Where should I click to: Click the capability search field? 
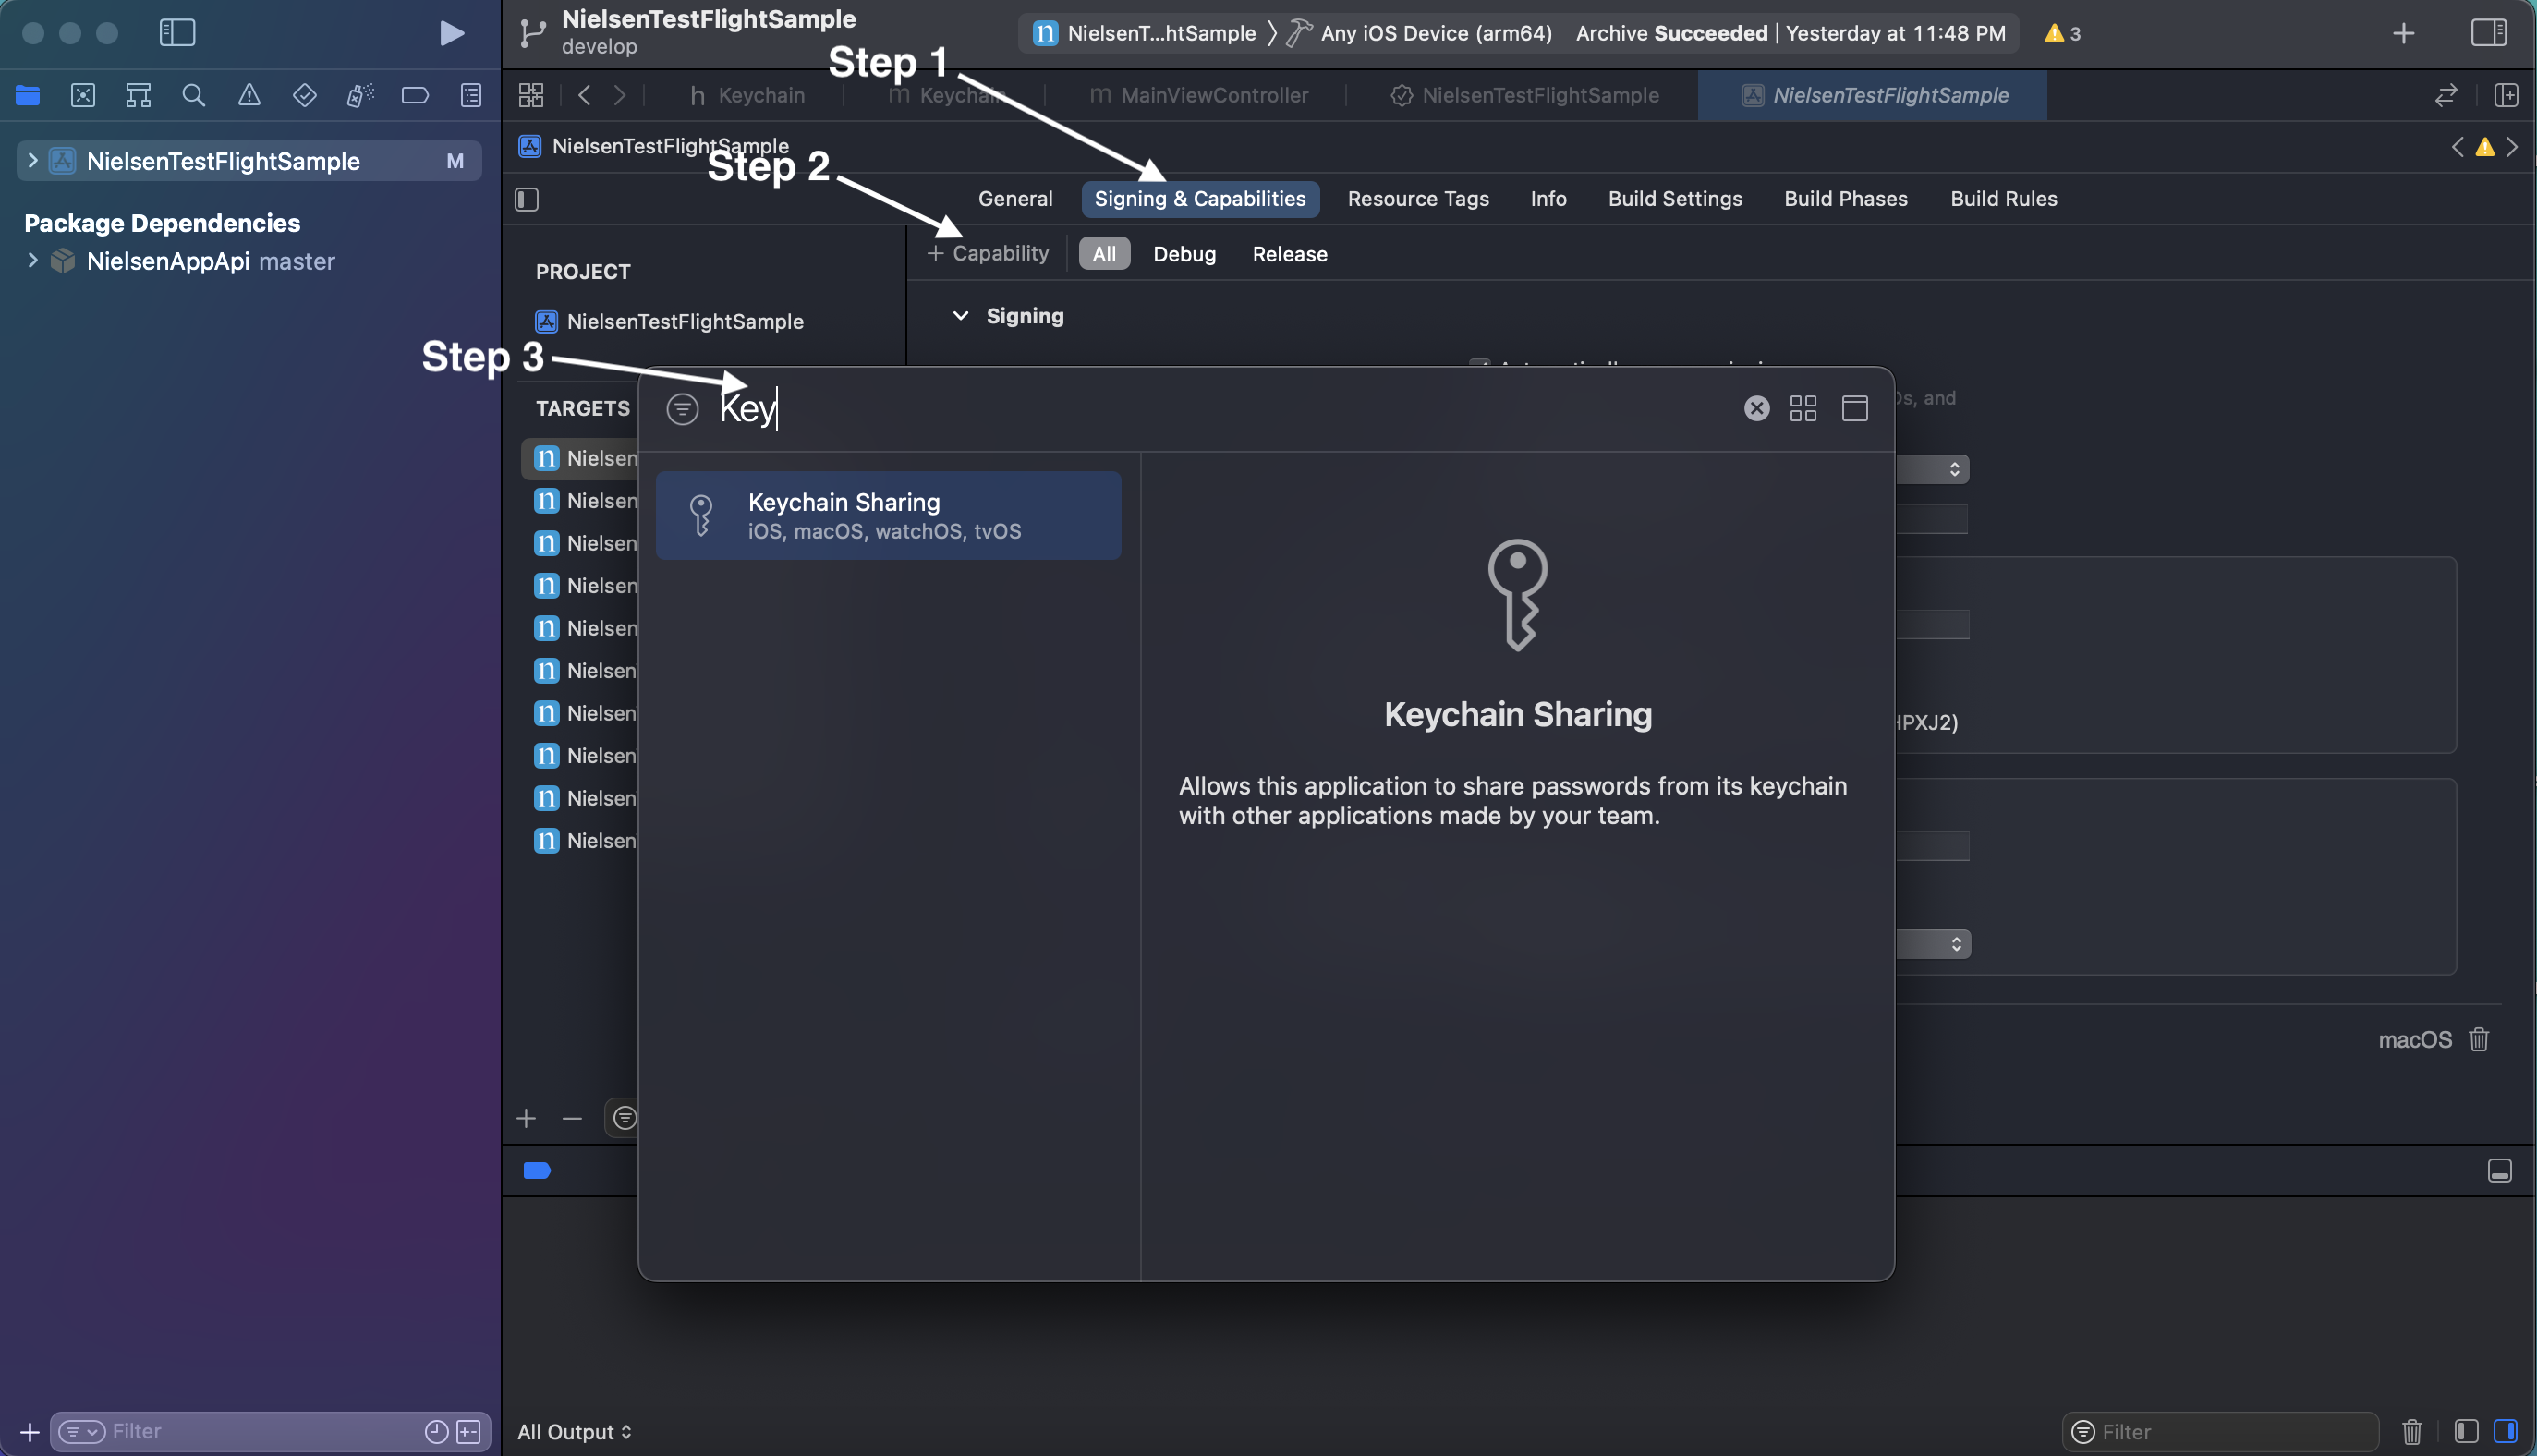point(1225,408)
